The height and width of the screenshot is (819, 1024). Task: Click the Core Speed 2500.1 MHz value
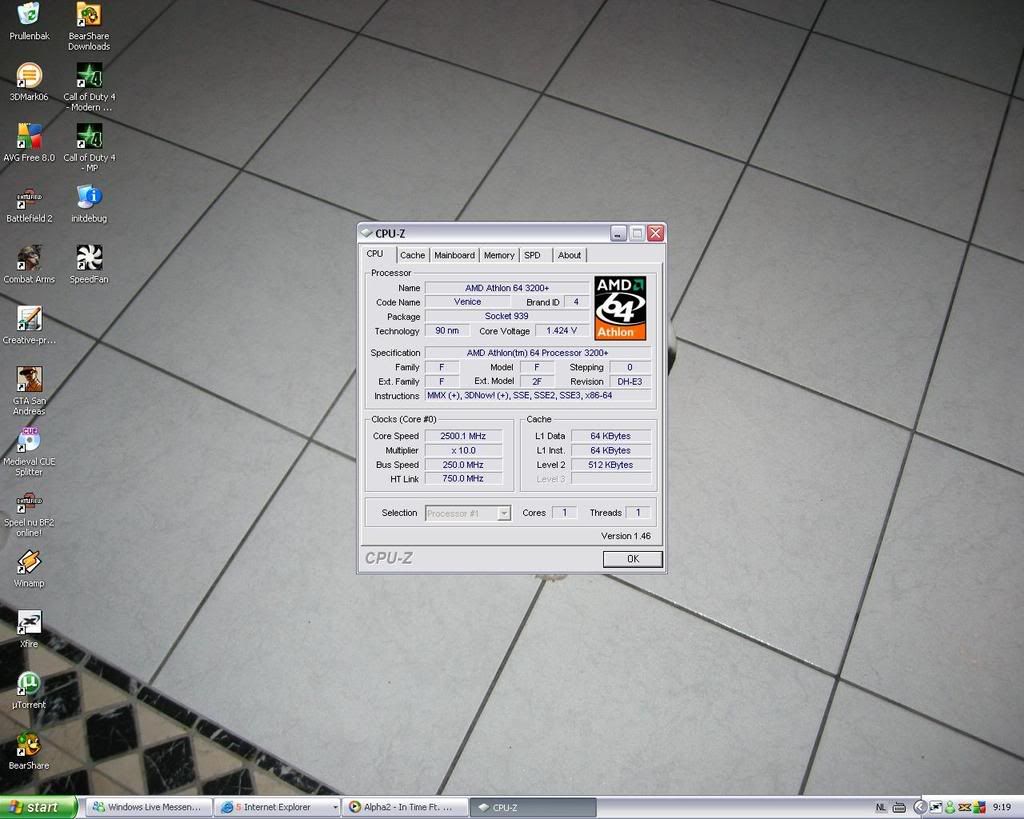point(463,436)
